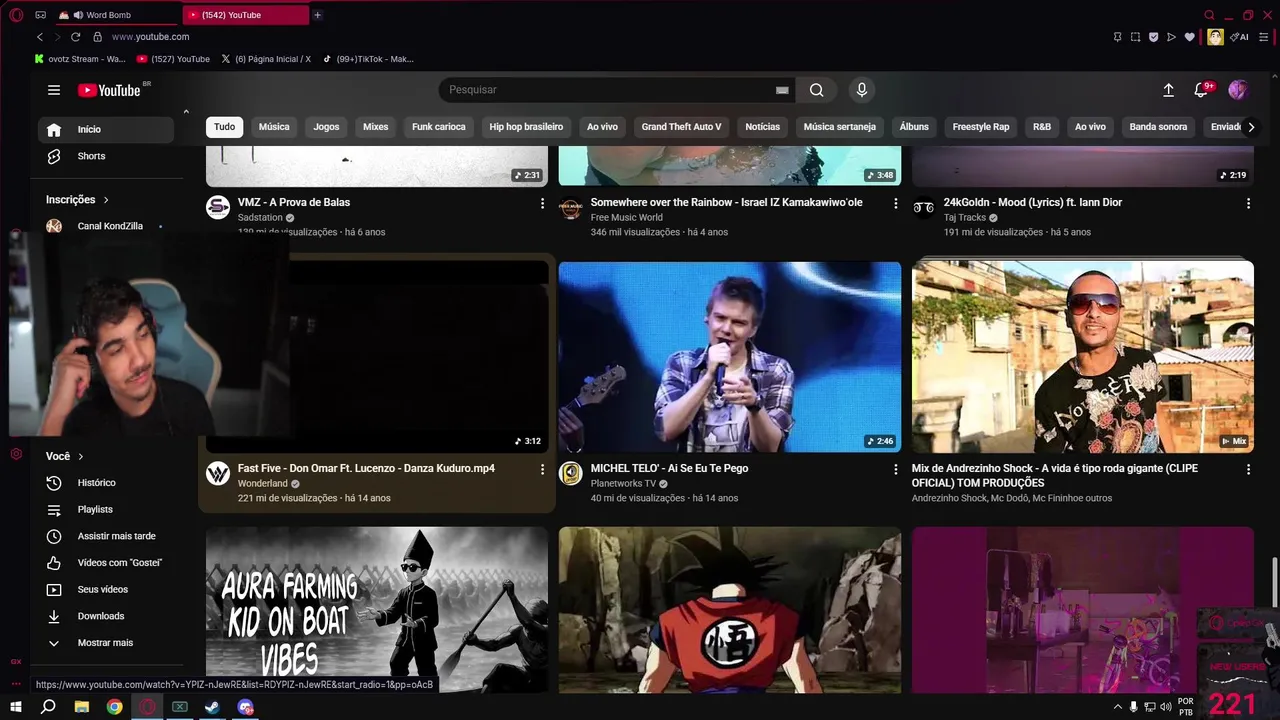Open the ovotz Stream bookmark
Viewport: 1280px width, 720px height.
coord(80,59)
